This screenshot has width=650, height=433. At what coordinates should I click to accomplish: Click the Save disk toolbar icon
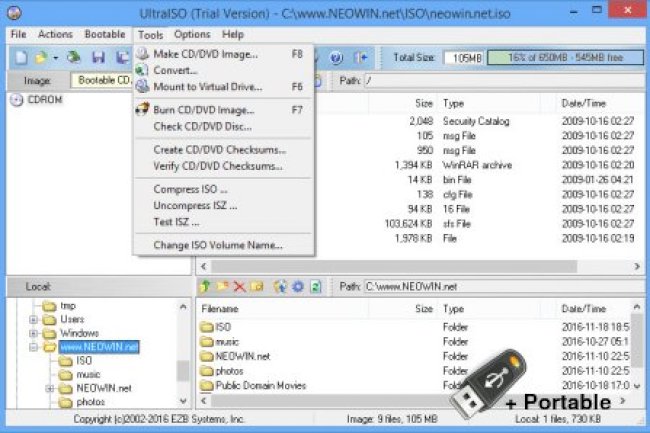(x=98, y=57)
